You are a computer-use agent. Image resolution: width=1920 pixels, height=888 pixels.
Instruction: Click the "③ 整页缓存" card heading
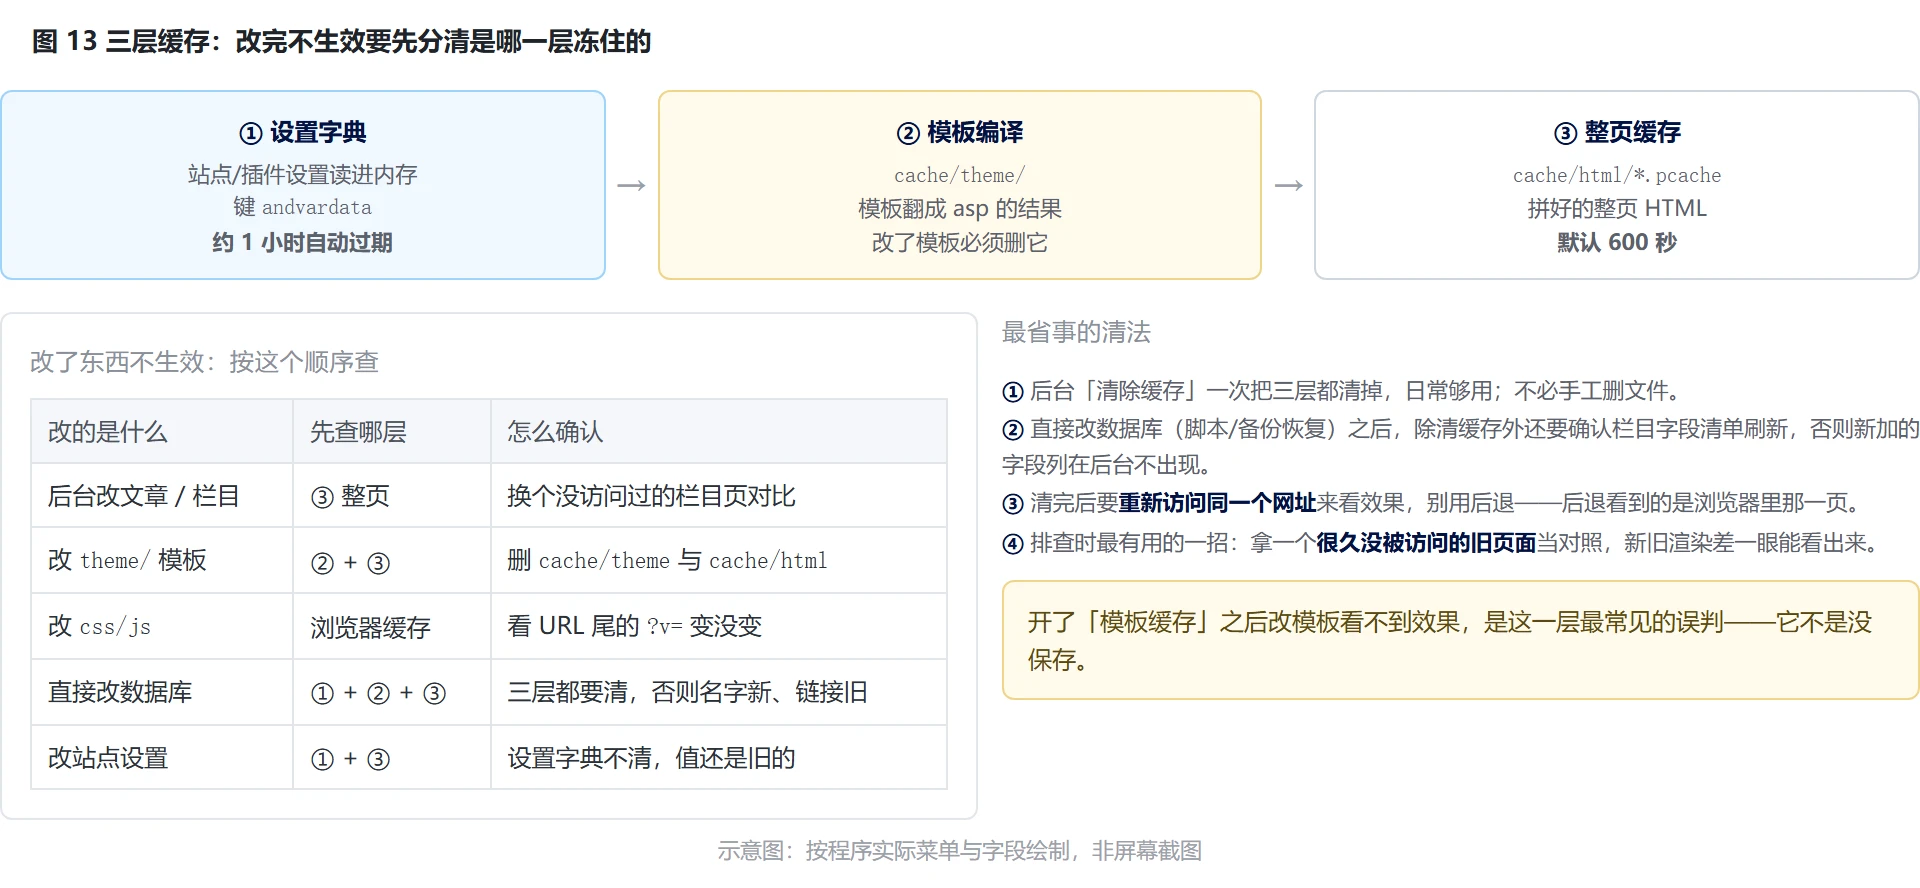[1617, 132]
